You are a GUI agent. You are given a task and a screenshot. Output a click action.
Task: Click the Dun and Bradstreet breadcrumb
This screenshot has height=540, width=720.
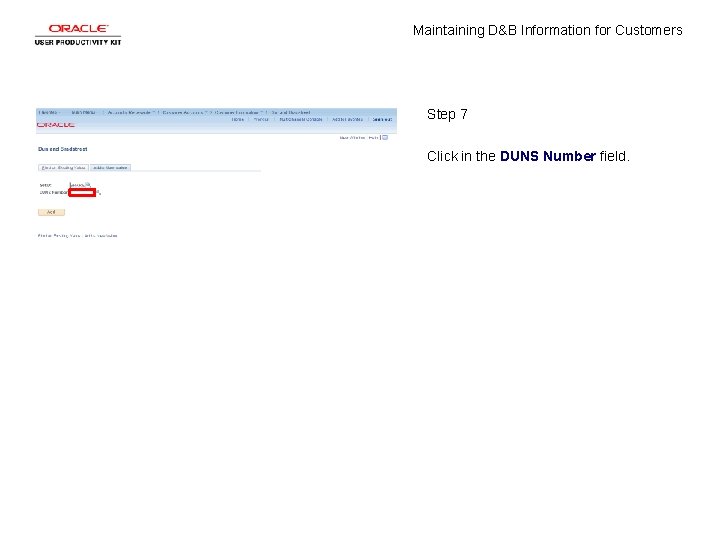click(x=291, y=112)
